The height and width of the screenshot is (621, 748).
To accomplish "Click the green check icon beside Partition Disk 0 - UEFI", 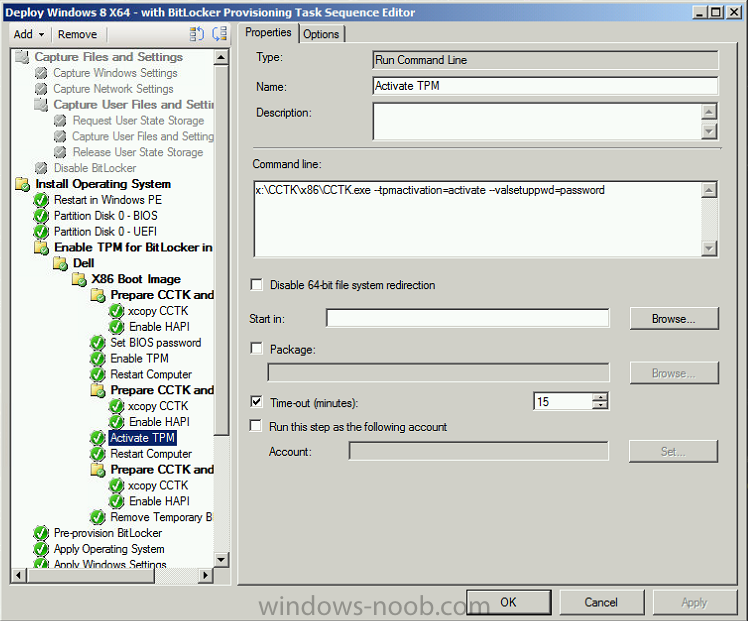I will (41, 231).
